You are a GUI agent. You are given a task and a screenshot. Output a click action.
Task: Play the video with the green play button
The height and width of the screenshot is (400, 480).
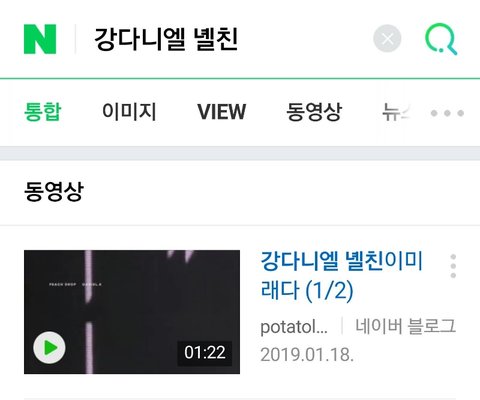coord(49,348)
